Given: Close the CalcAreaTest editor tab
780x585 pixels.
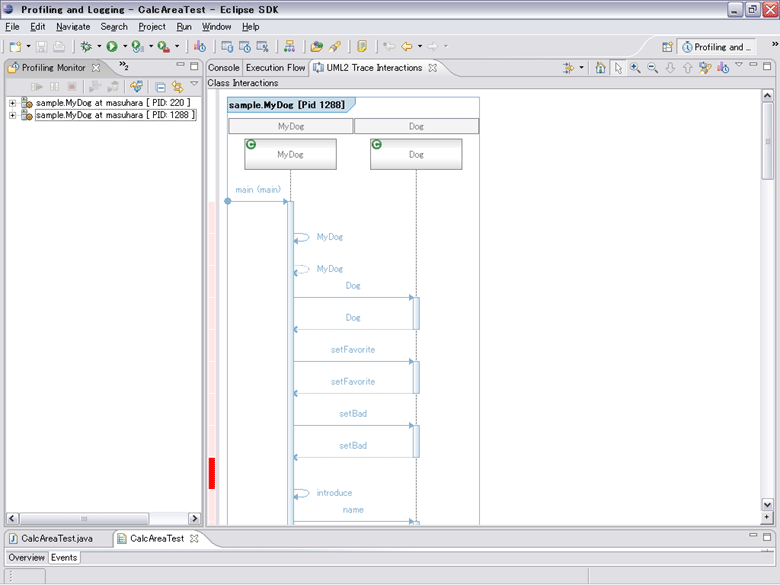Looking at the screenshot, I should [x=194, y=538].
